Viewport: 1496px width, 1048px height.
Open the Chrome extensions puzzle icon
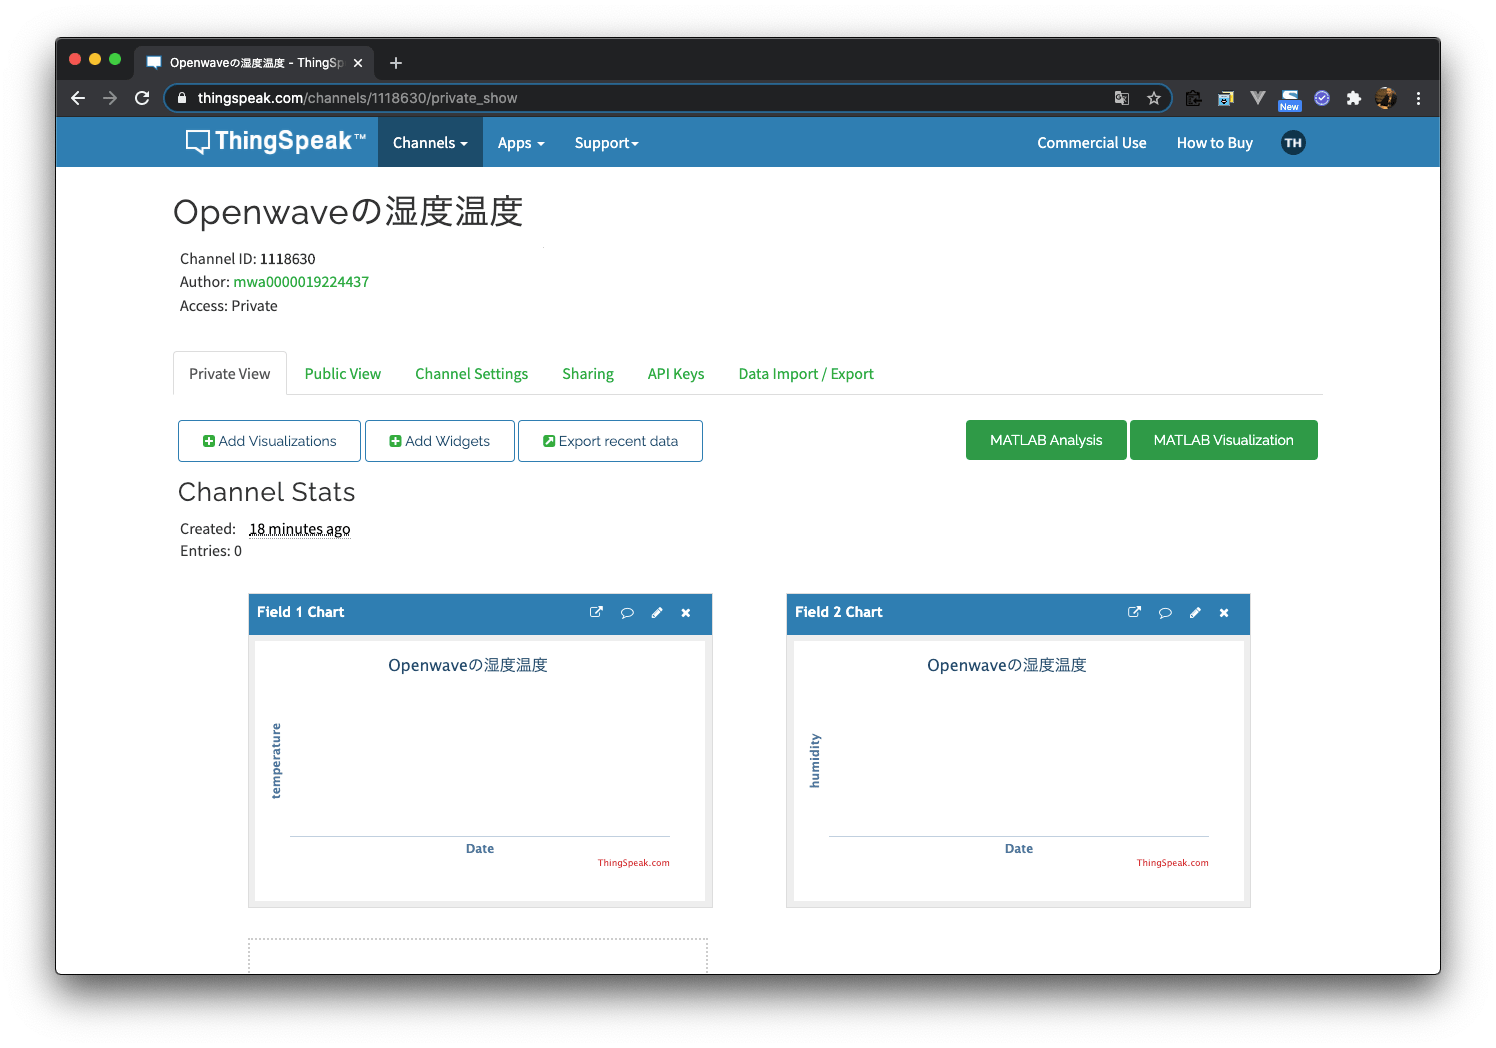click(x=1354, y=98)
